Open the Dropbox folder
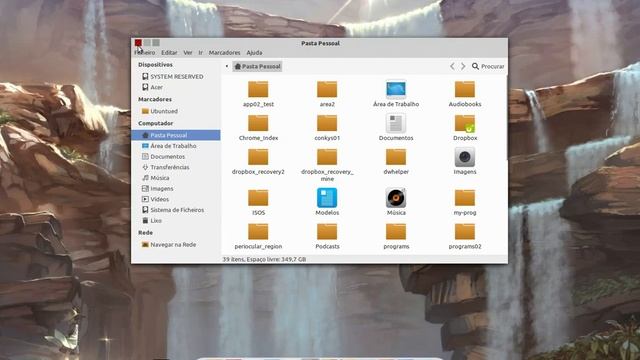 pyautogui.click(x=465, y=123)
